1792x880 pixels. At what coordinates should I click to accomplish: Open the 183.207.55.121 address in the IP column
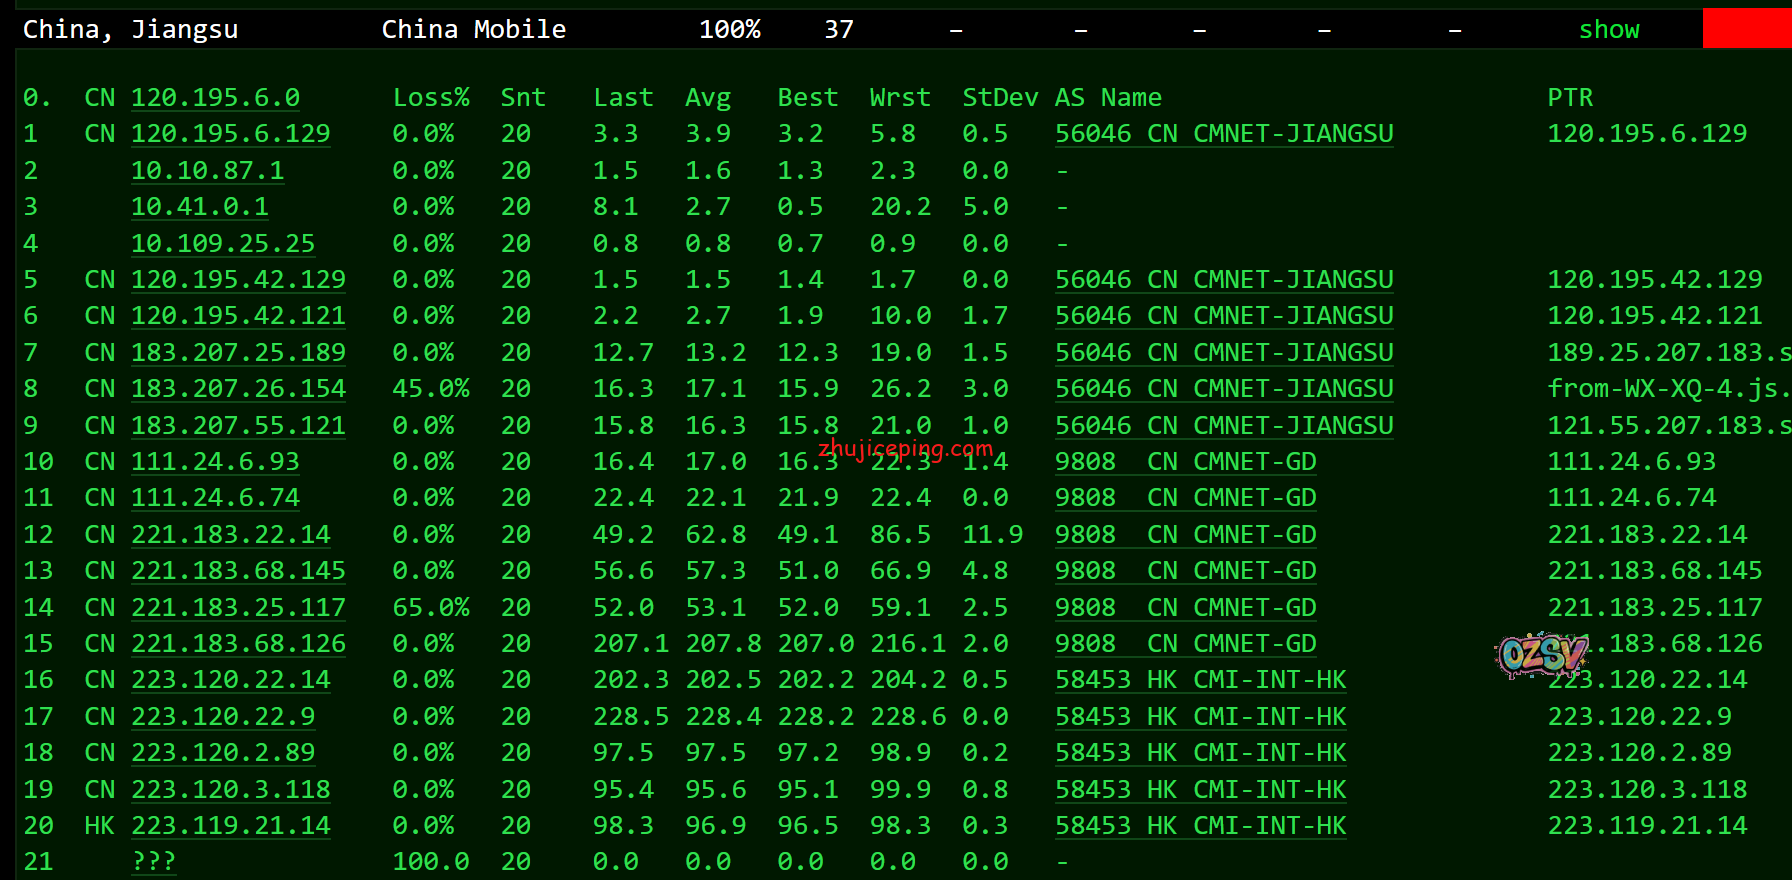click(238, 426)
